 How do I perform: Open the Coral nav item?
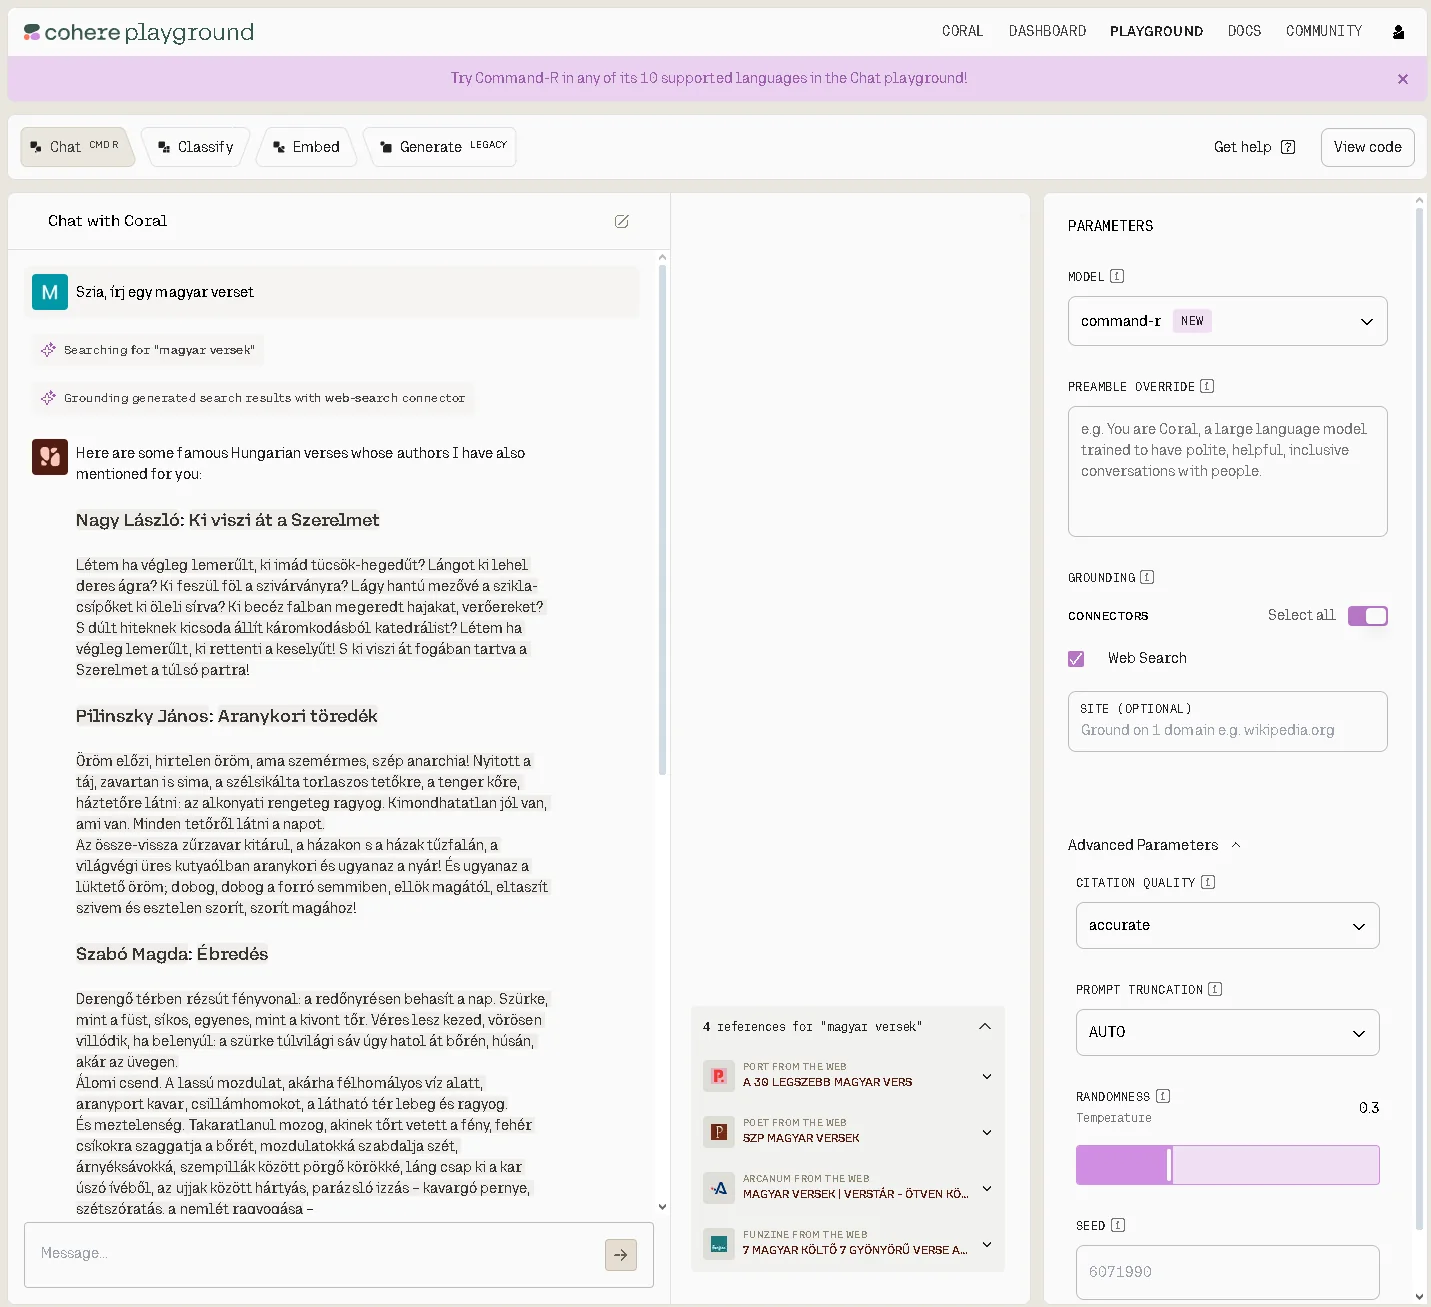pyautogui.click(x=962, y=31)
